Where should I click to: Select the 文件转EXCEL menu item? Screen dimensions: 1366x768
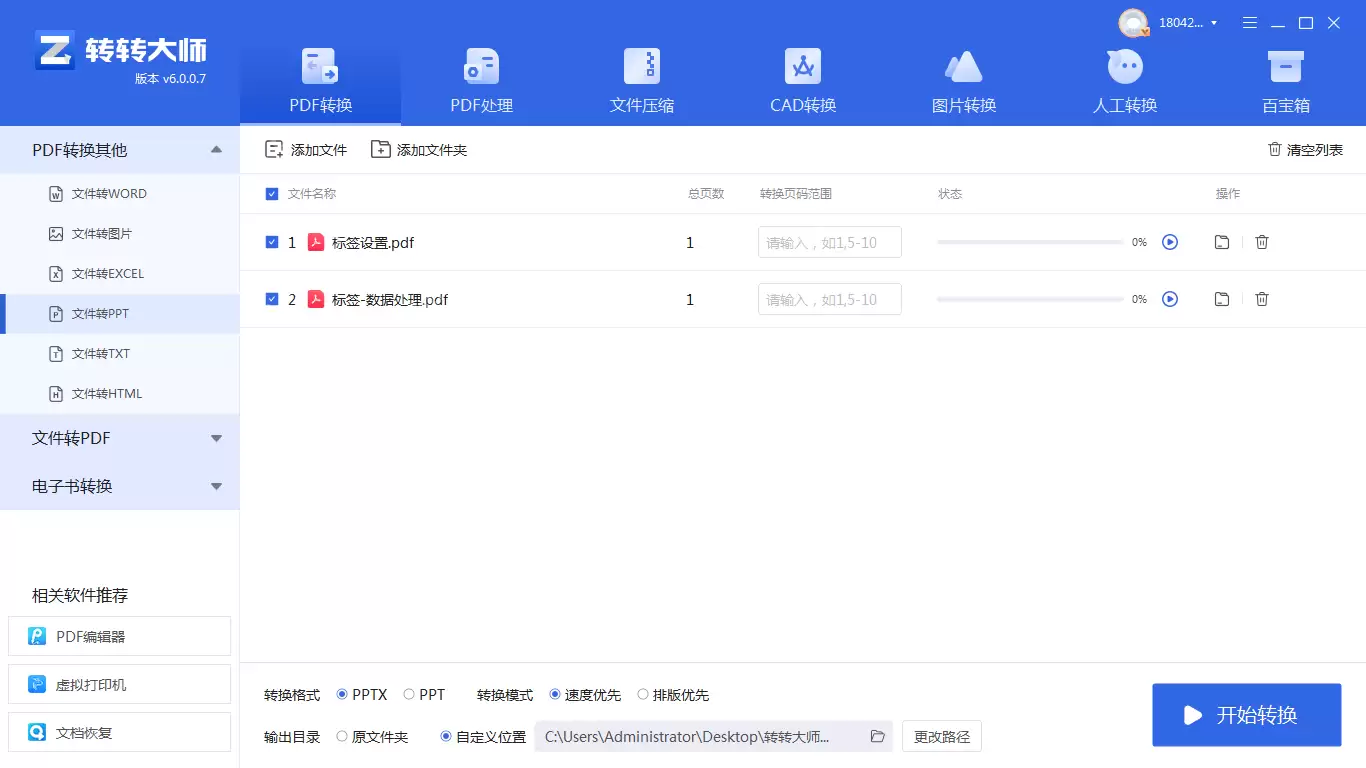pos(110,273)
